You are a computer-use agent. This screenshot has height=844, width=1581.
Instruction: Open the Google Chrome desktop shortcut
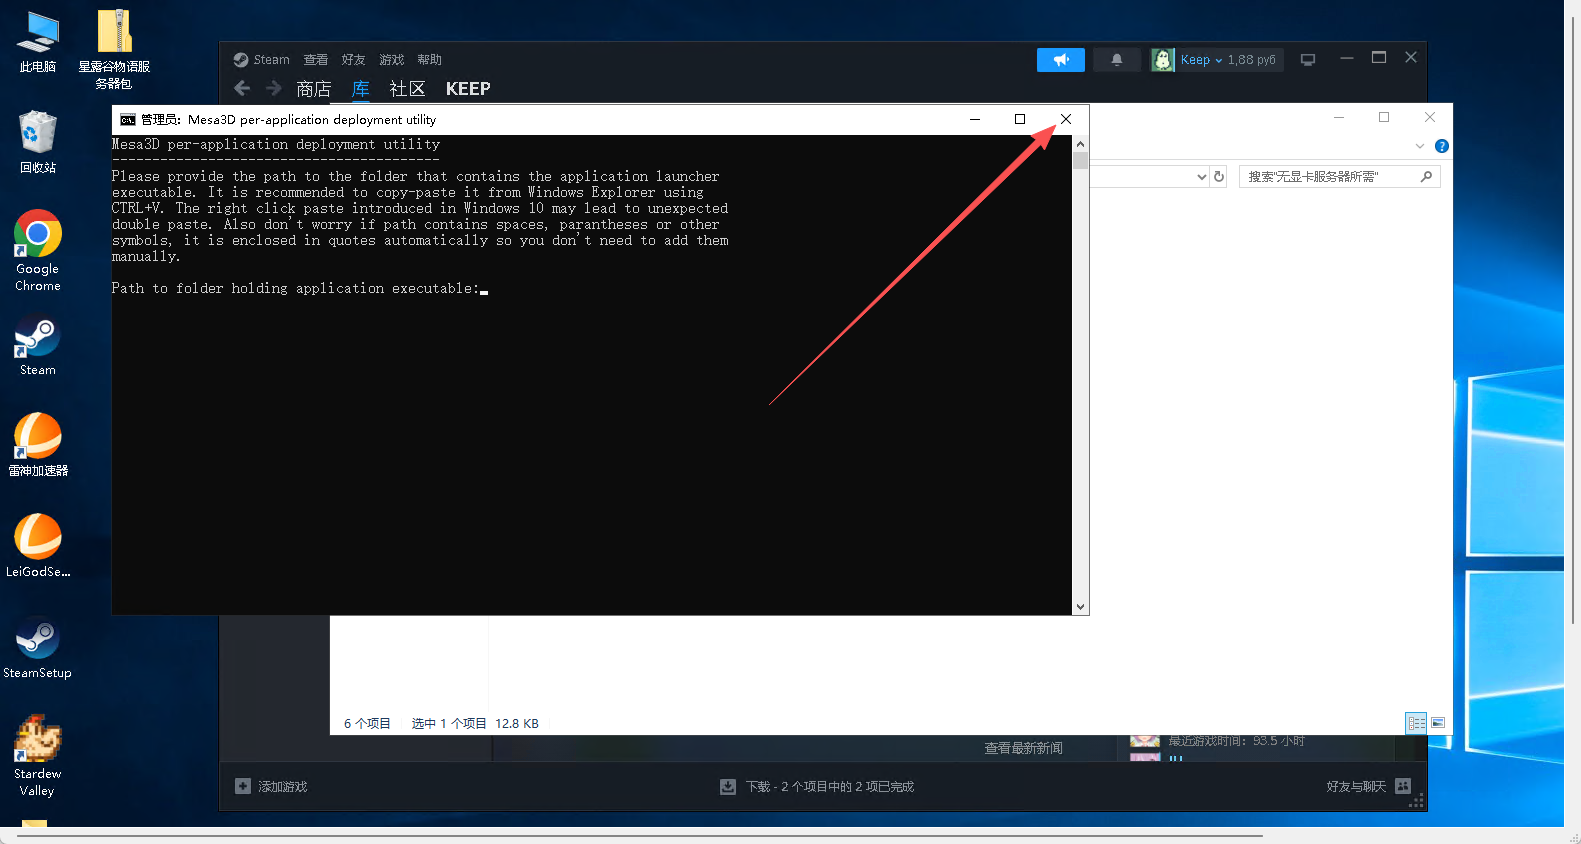pyautogui.click(x=38, y=250)
